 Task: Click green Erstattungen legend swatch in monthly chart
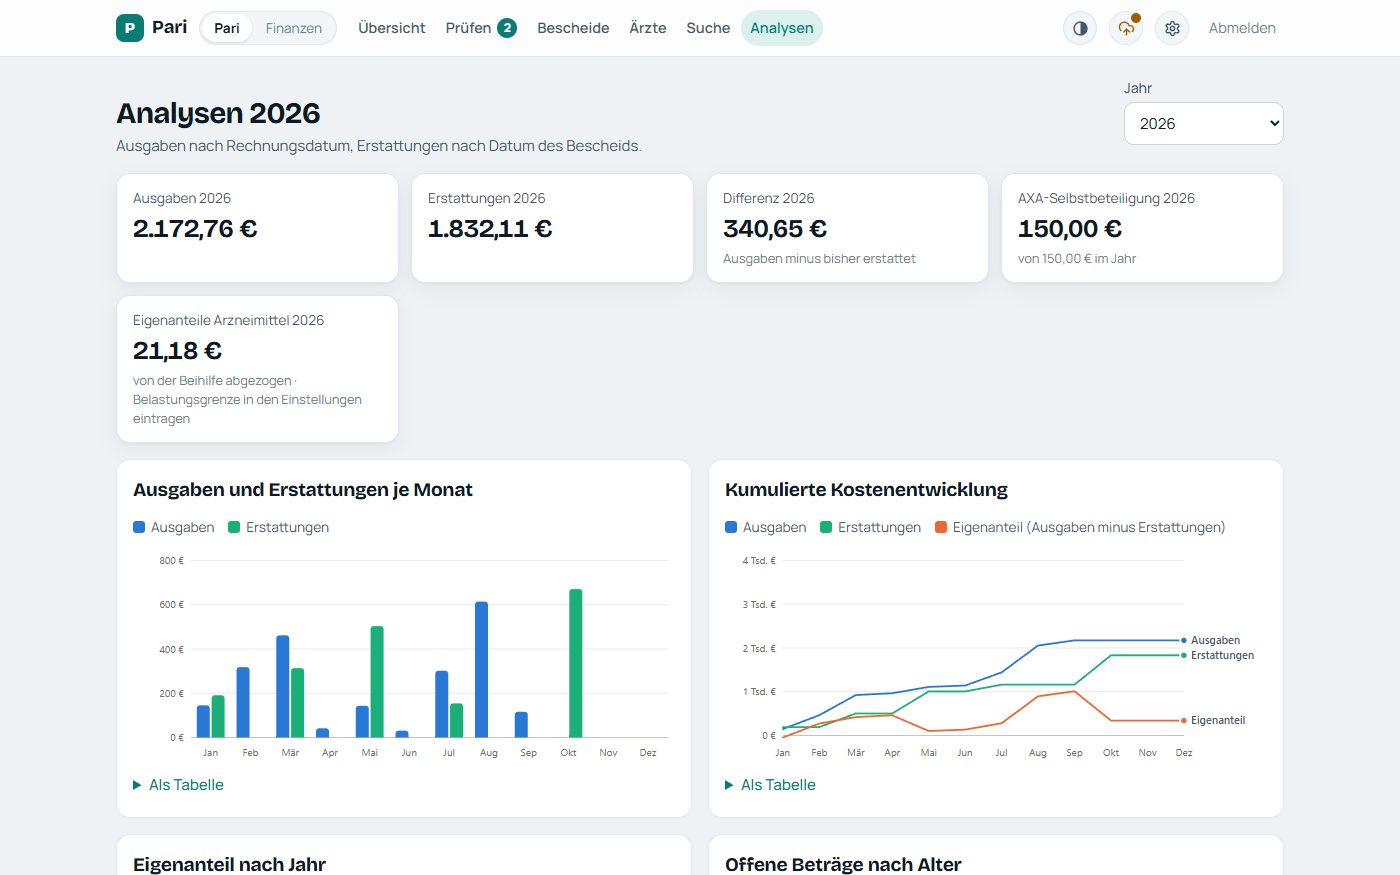234,527
